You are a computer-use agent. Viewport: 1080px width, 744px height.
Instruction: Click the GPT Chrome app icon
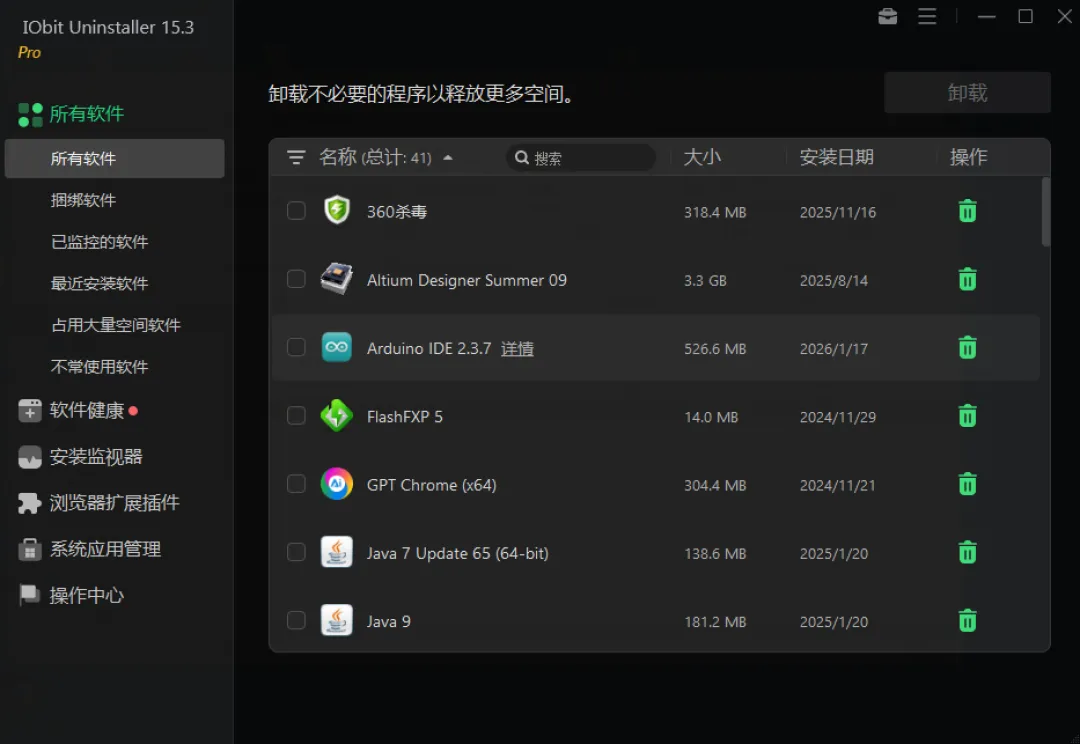point(337,484)
